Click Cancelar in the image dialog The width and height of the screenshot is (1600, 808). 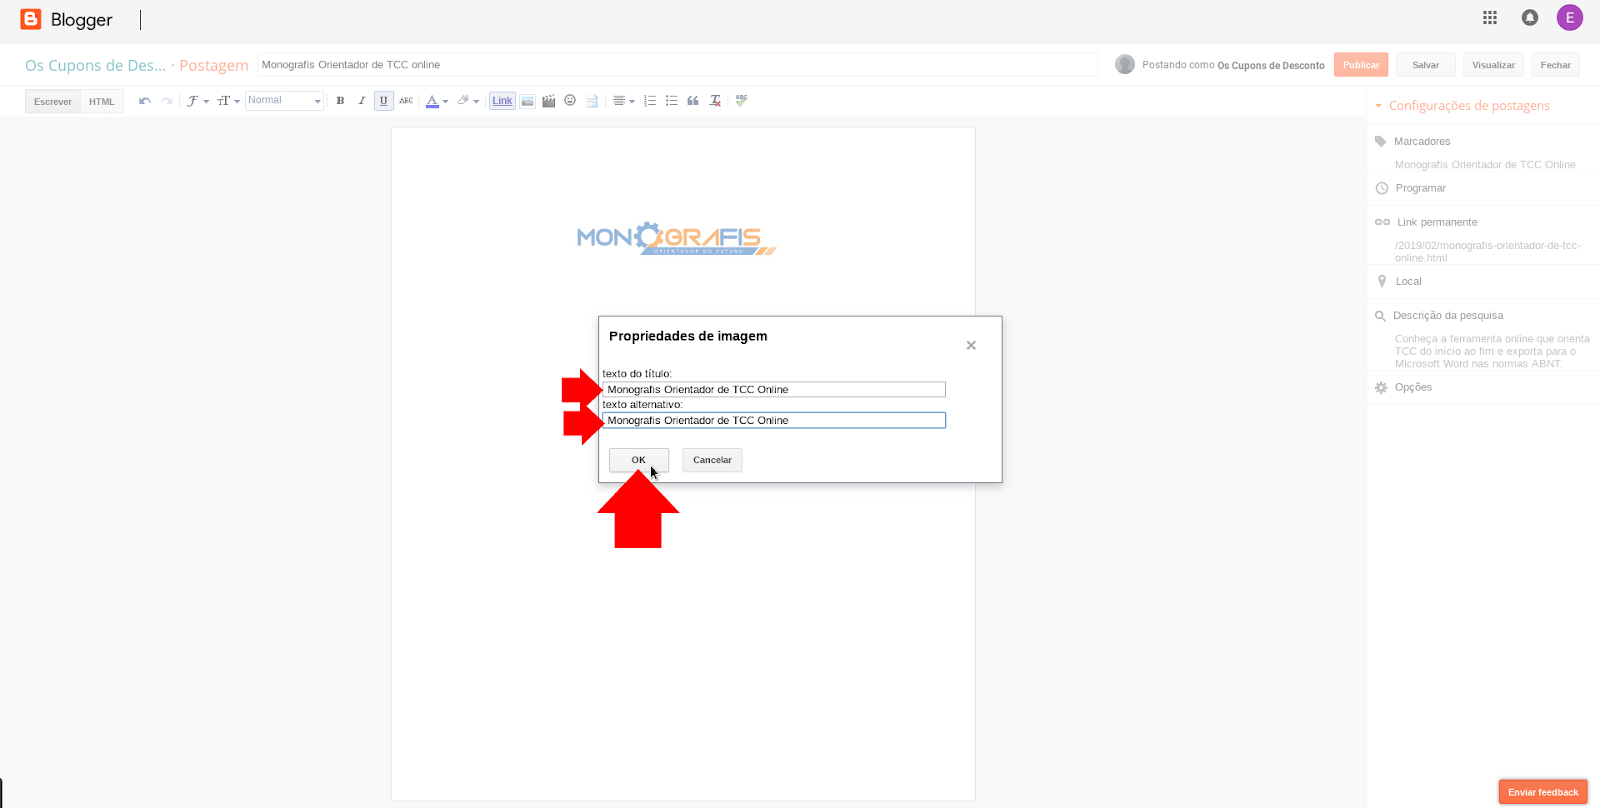coord(712,460)
